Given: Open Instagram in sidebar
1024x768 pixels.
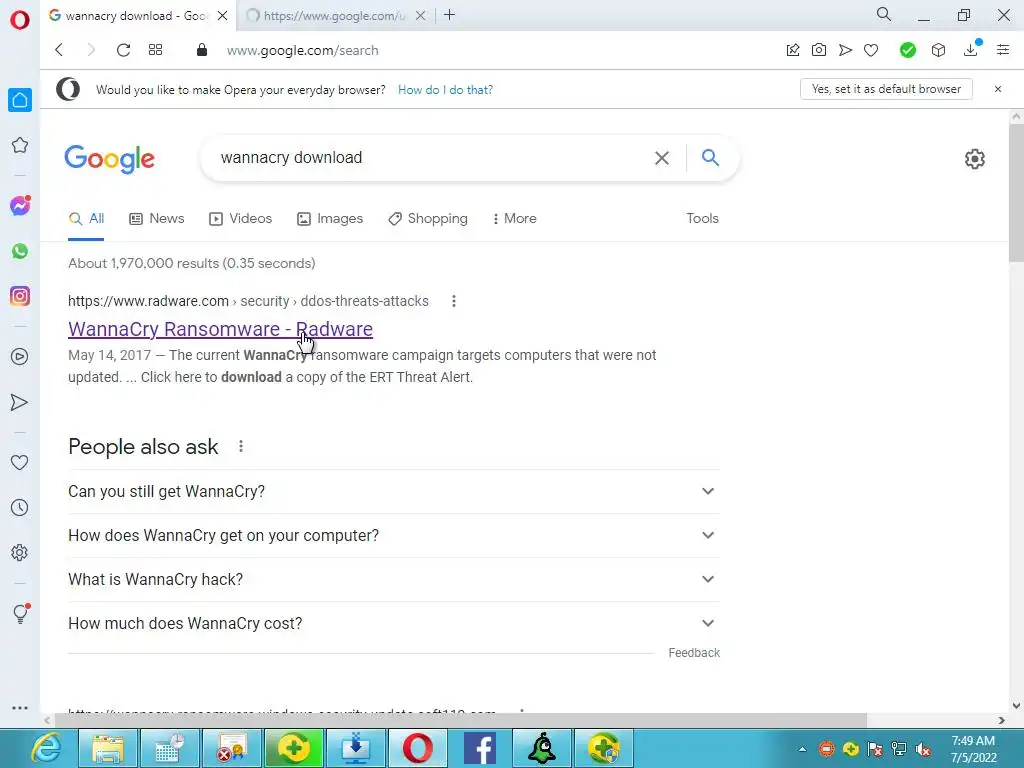Looking at the screenshot, I should (x=20, y=296).
